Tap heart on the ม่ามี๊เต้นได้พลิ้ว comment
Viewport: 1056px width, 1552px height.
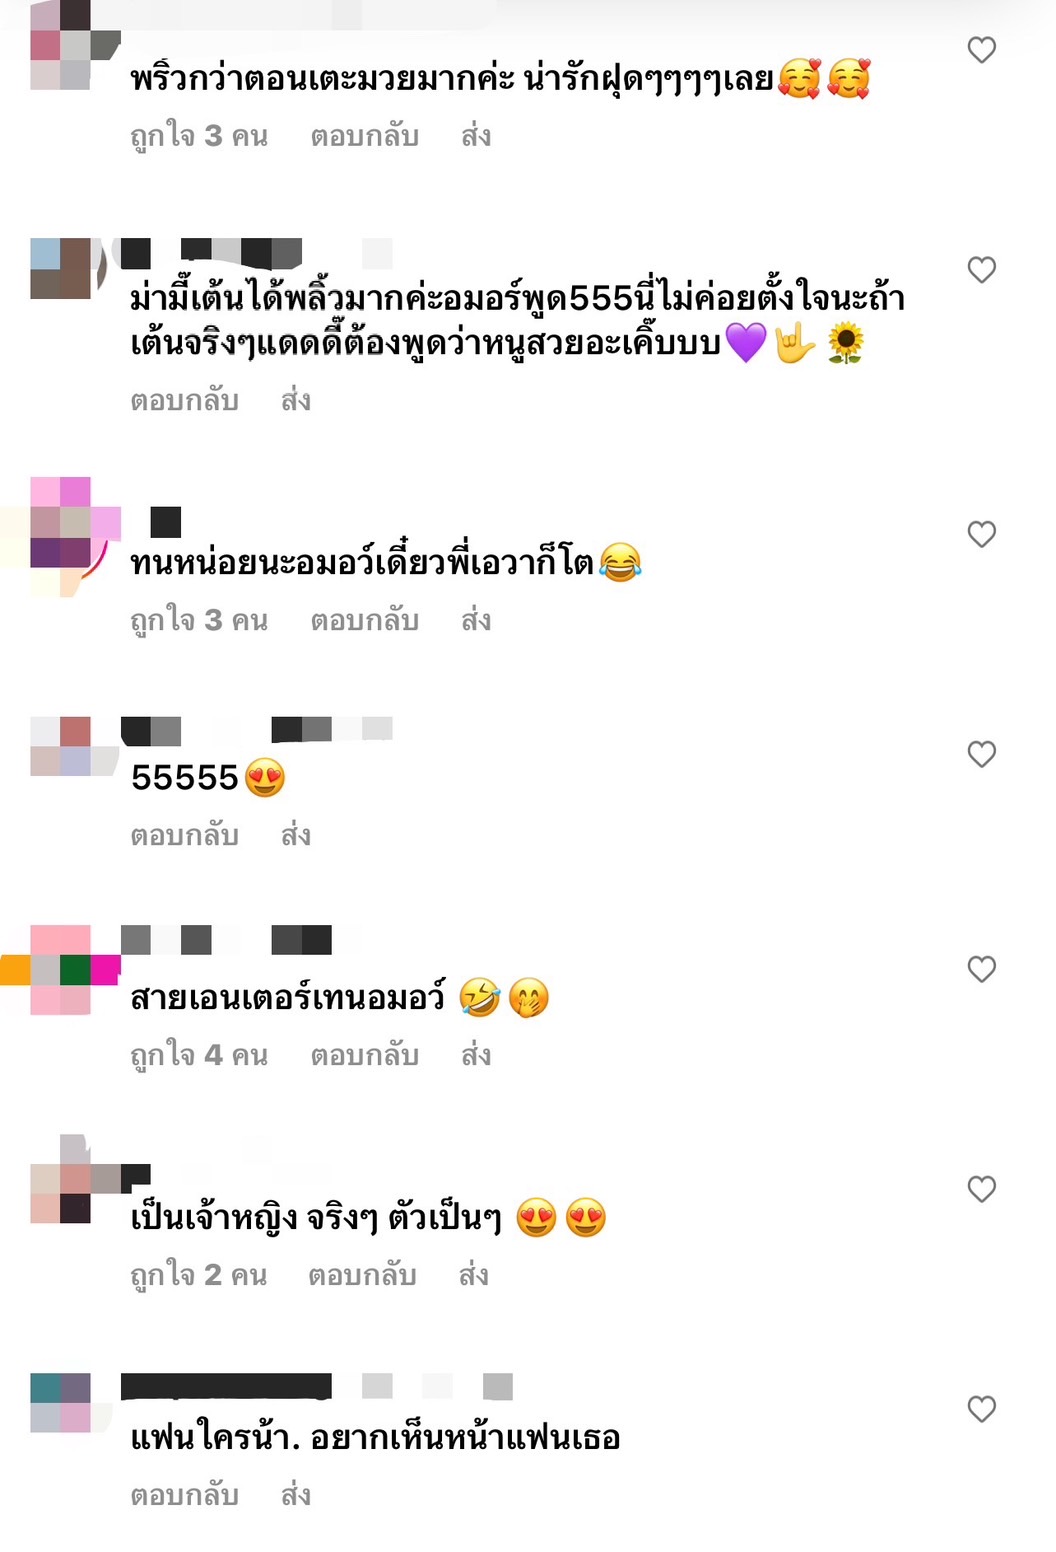[x=982, y=270]
